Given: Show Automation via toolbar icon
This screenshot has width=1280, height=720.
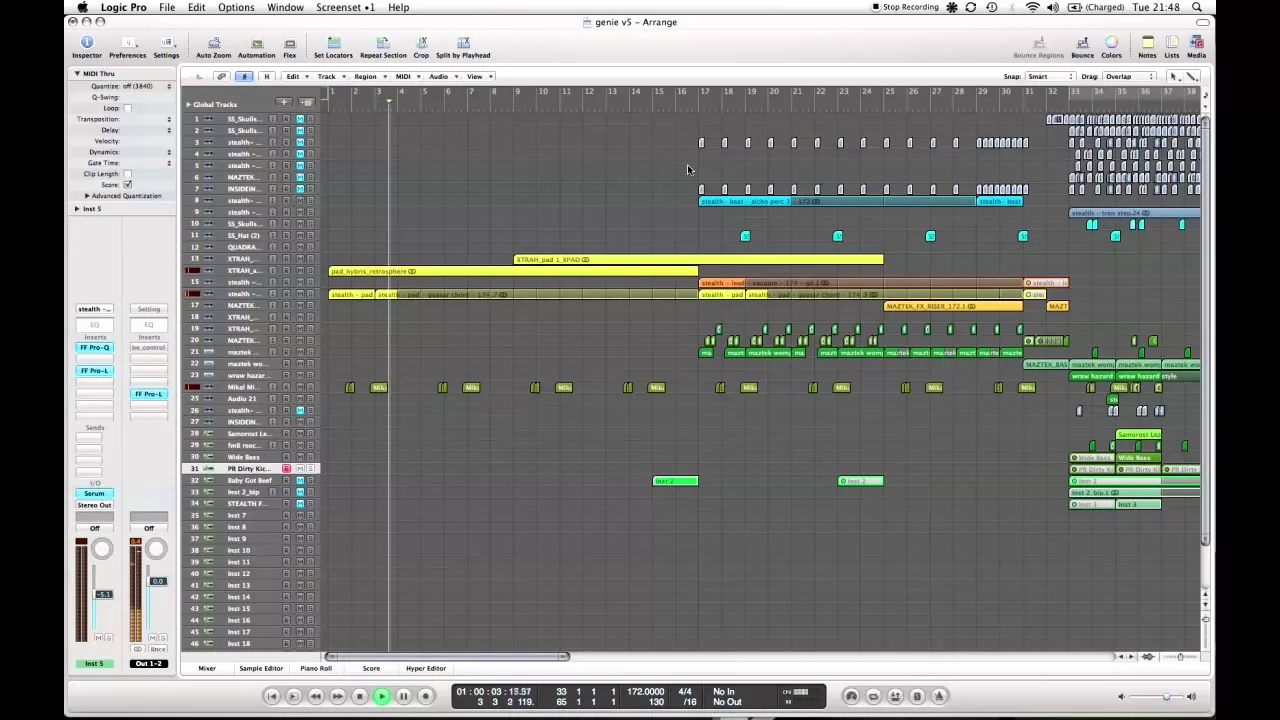Looking at the screenshot, I should 256,42.
